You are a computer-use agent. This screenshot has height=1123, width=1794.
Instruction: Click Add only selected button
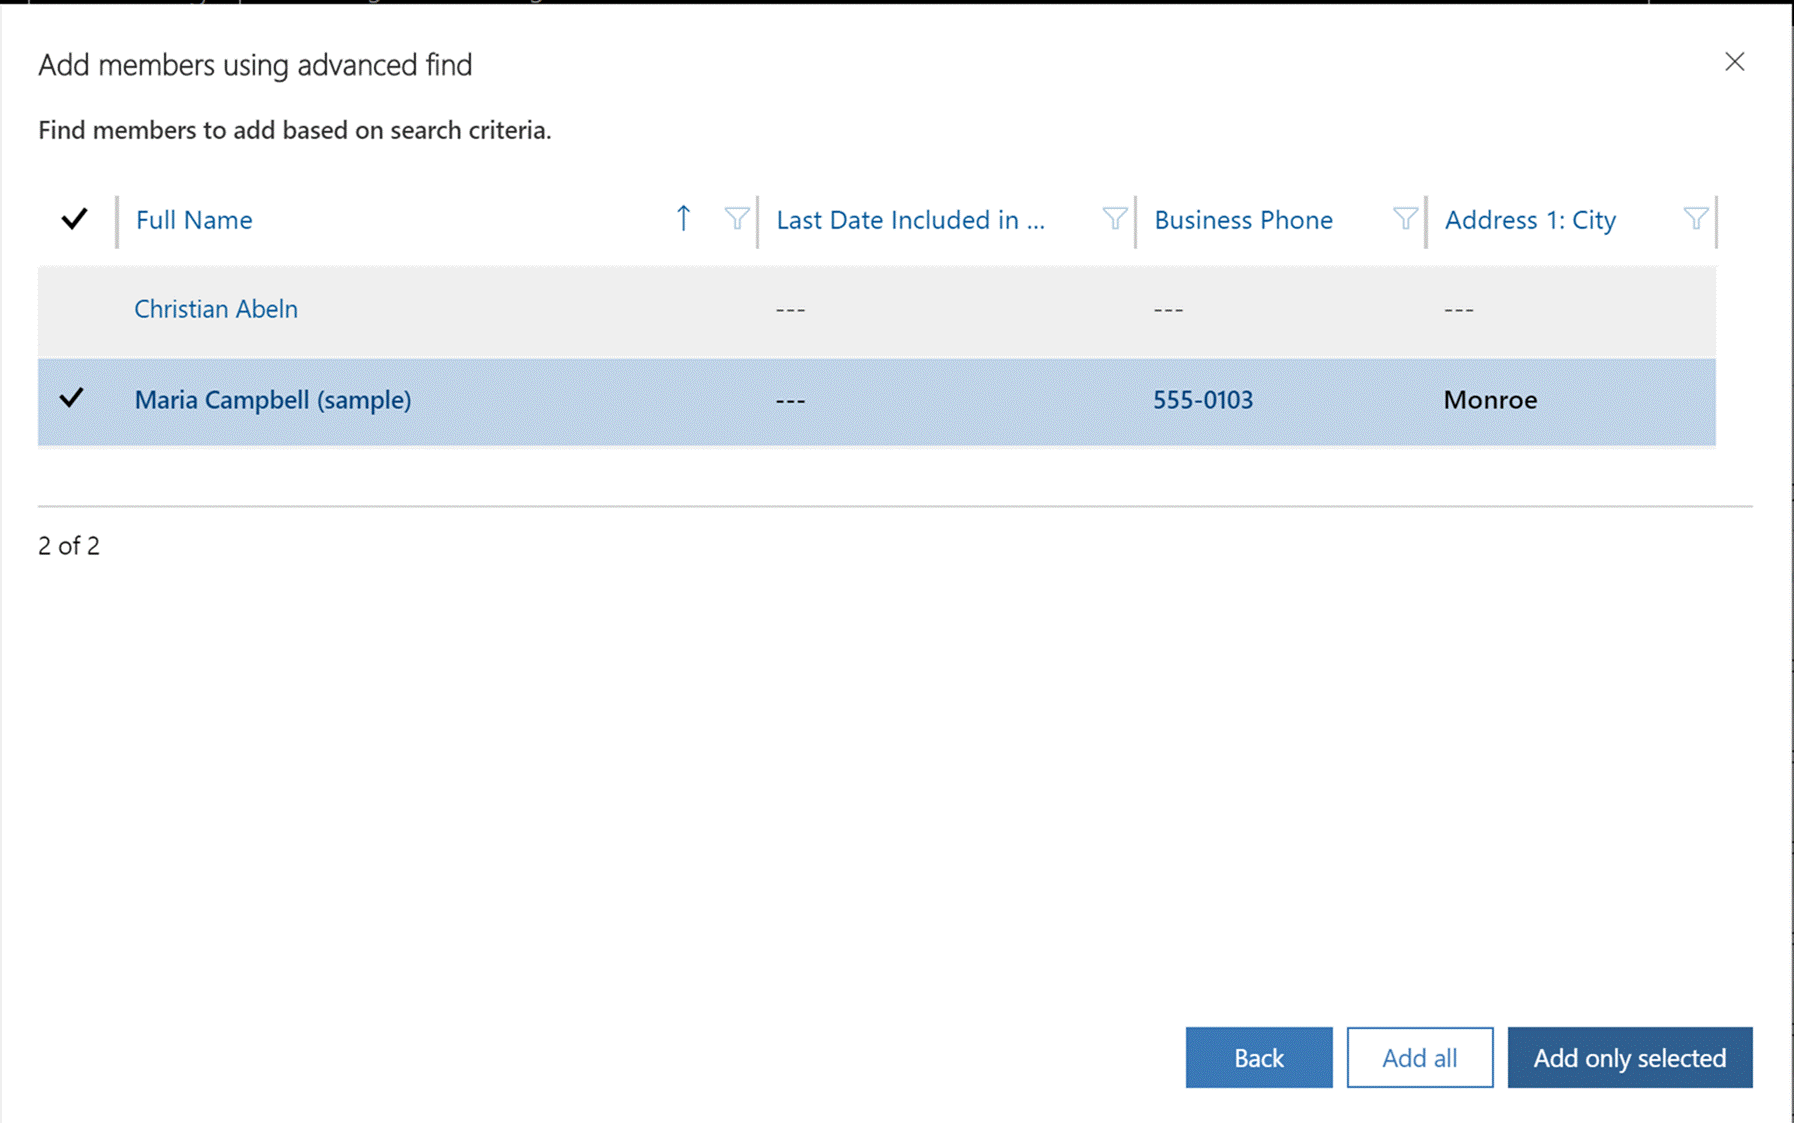click(x=1629, y=1057)
